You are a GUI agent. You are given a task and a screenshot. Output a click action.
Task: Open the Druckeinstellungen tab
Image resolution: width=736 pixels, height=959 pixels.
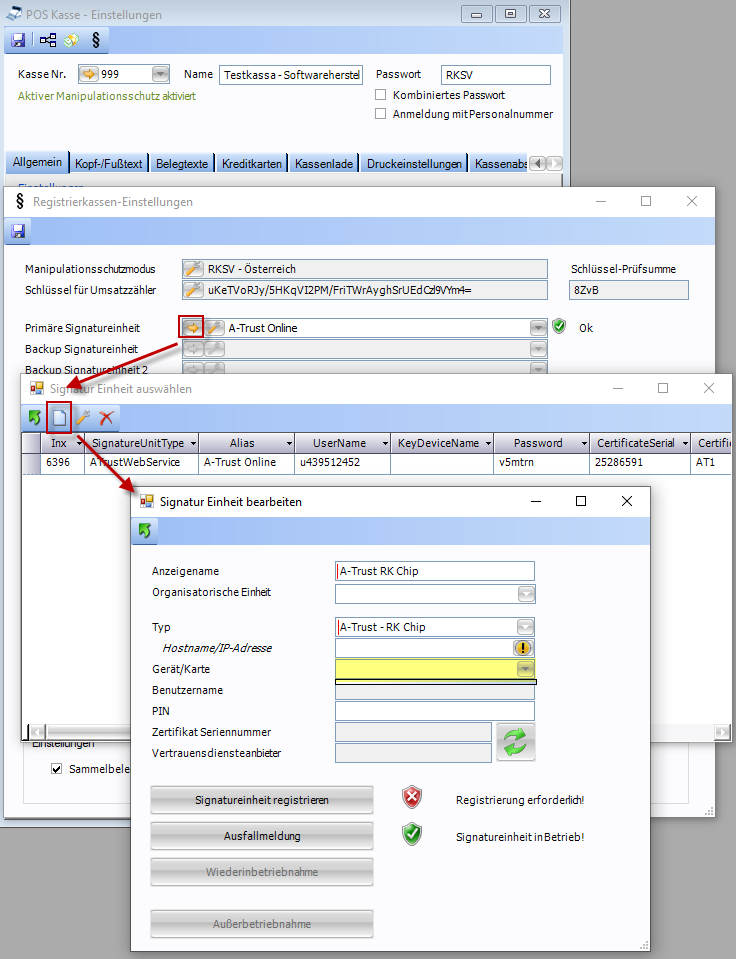[x=414, y=164]
